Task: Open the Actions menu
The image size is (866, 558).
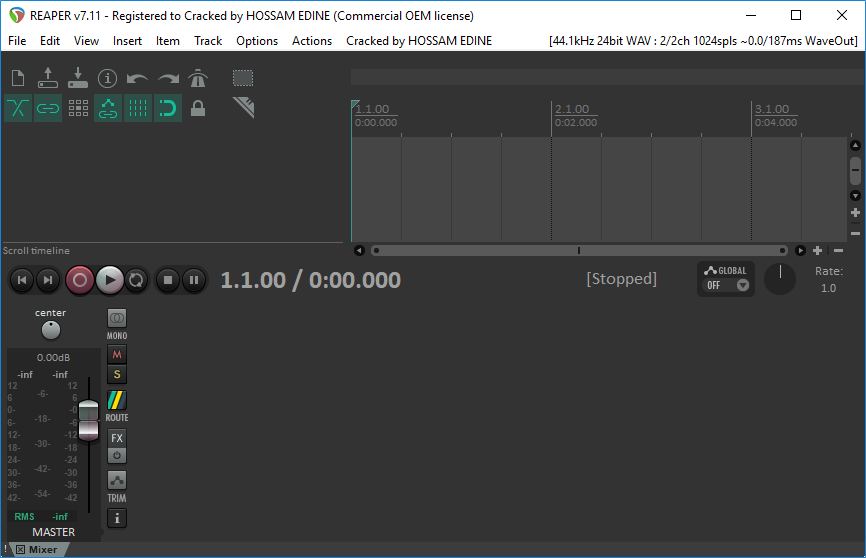Action: point(311,41)
